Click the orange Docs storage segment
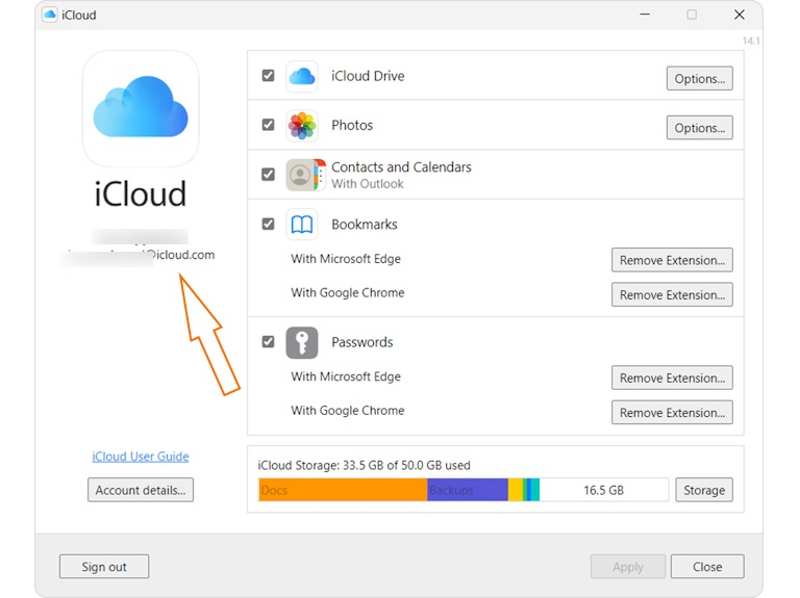800x598 pixels. (343, 490)
